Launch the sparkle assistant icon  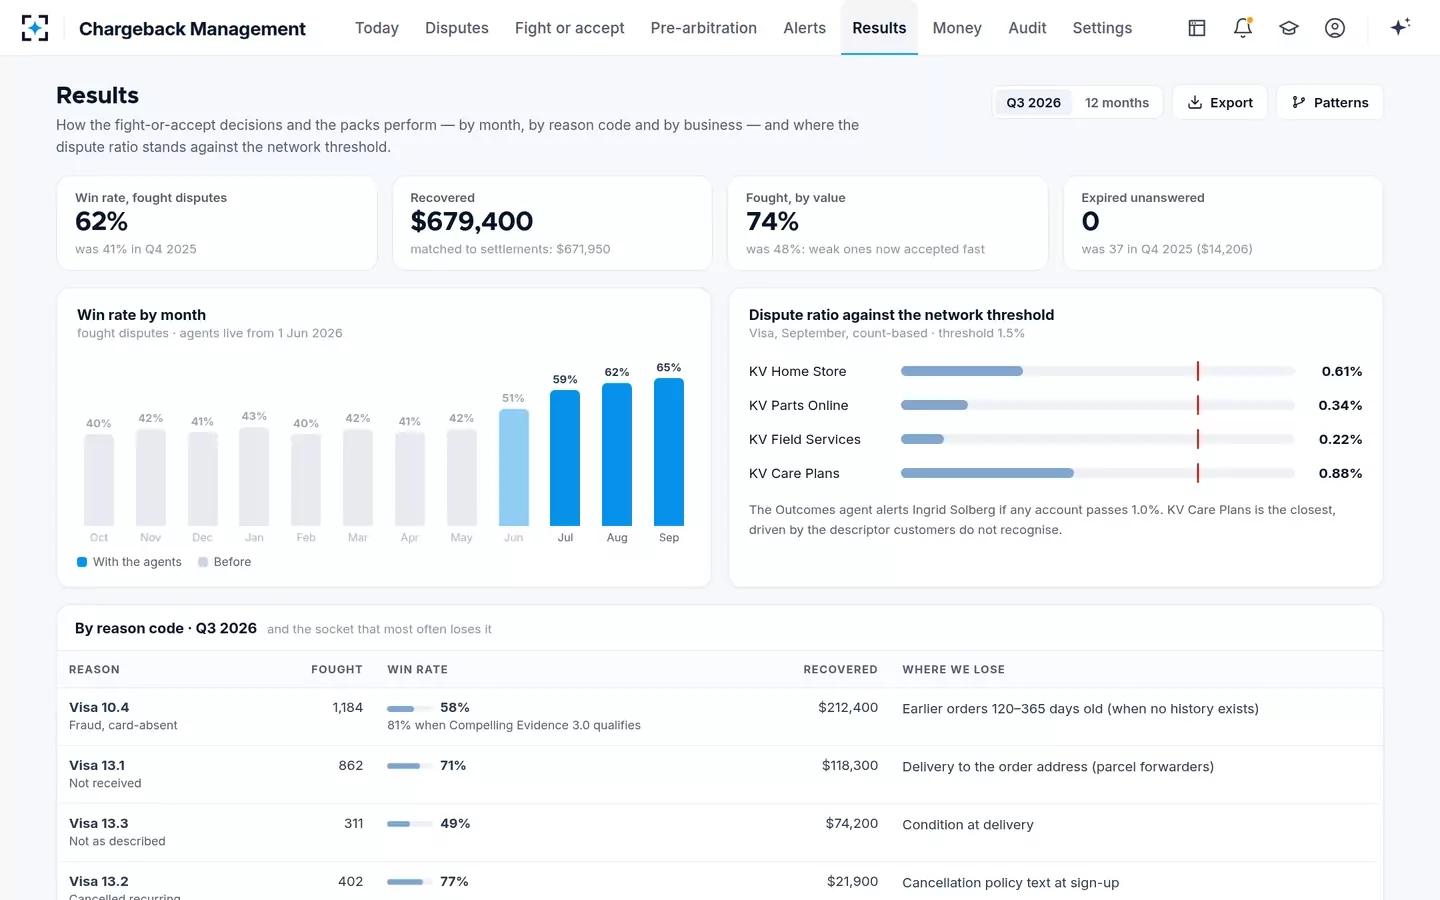coord(1400,27)
